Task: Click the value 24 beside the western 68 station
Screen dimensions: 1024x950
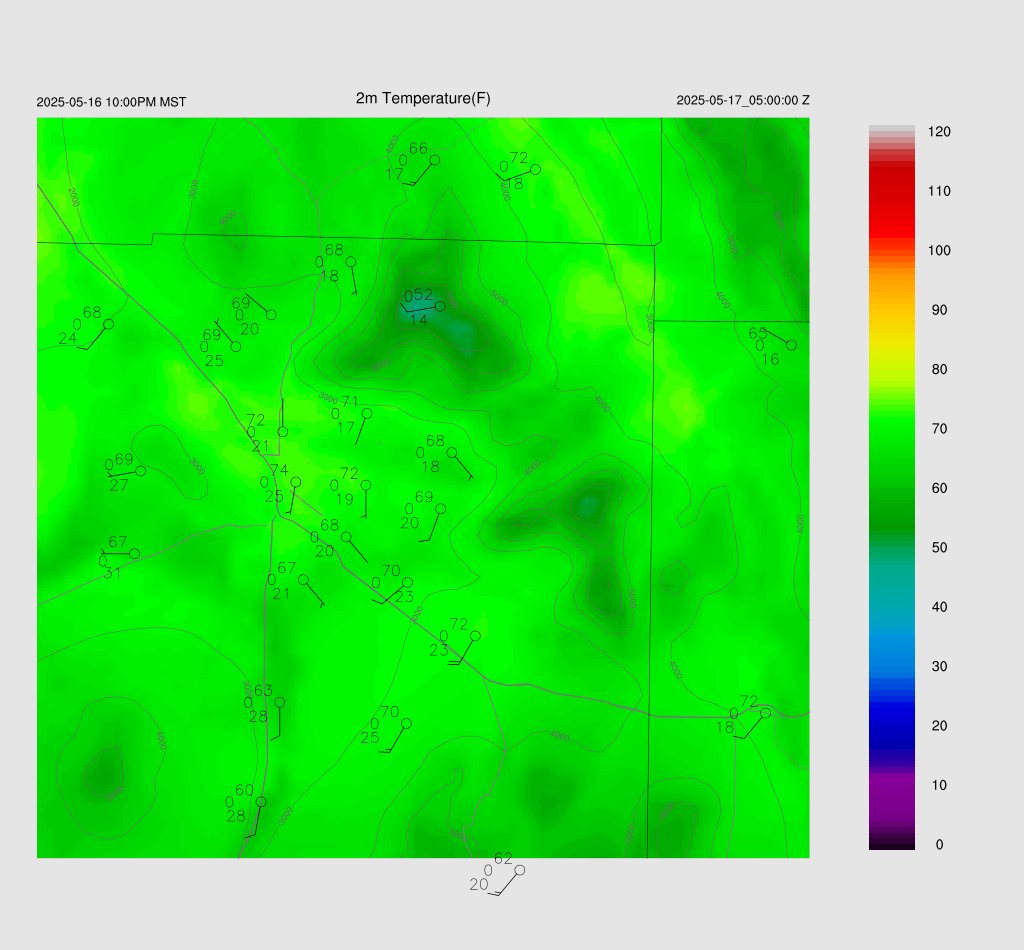Action: click(67, 338)
